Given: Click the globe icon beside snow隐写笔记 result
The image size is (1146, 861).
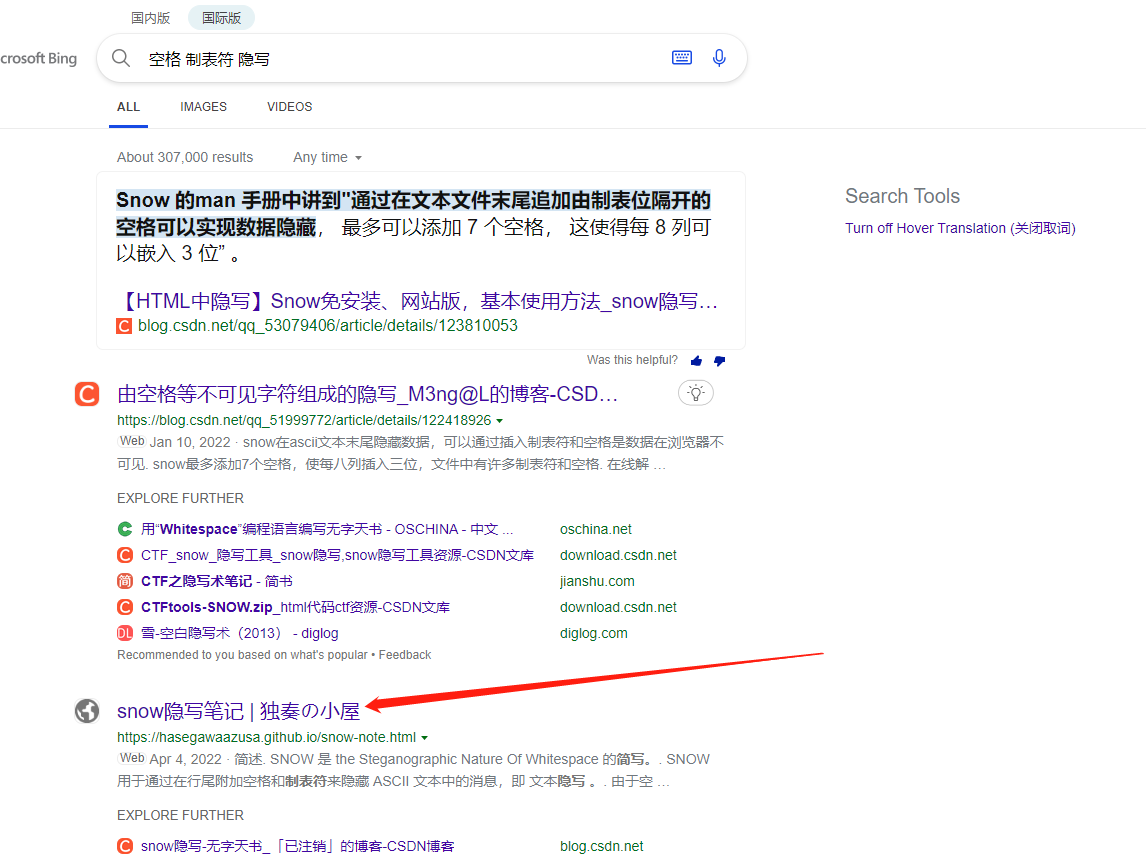Looking at the screenshot, I should click(87, 711).
